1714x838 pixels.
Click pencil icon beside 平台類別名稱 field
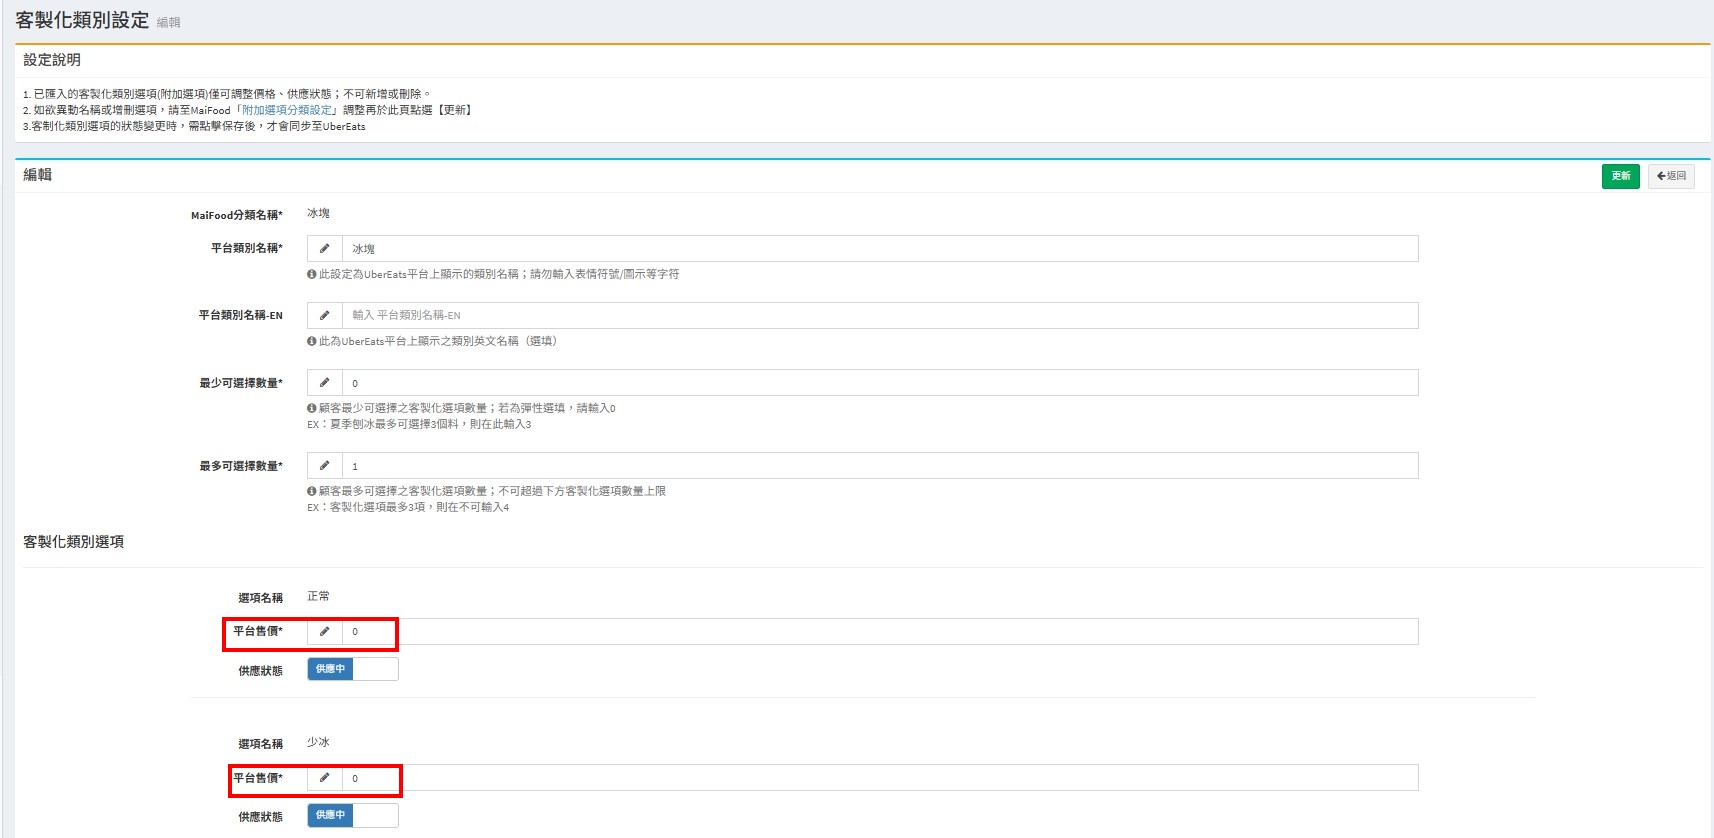pyautogui.click(x=324, y=249)
